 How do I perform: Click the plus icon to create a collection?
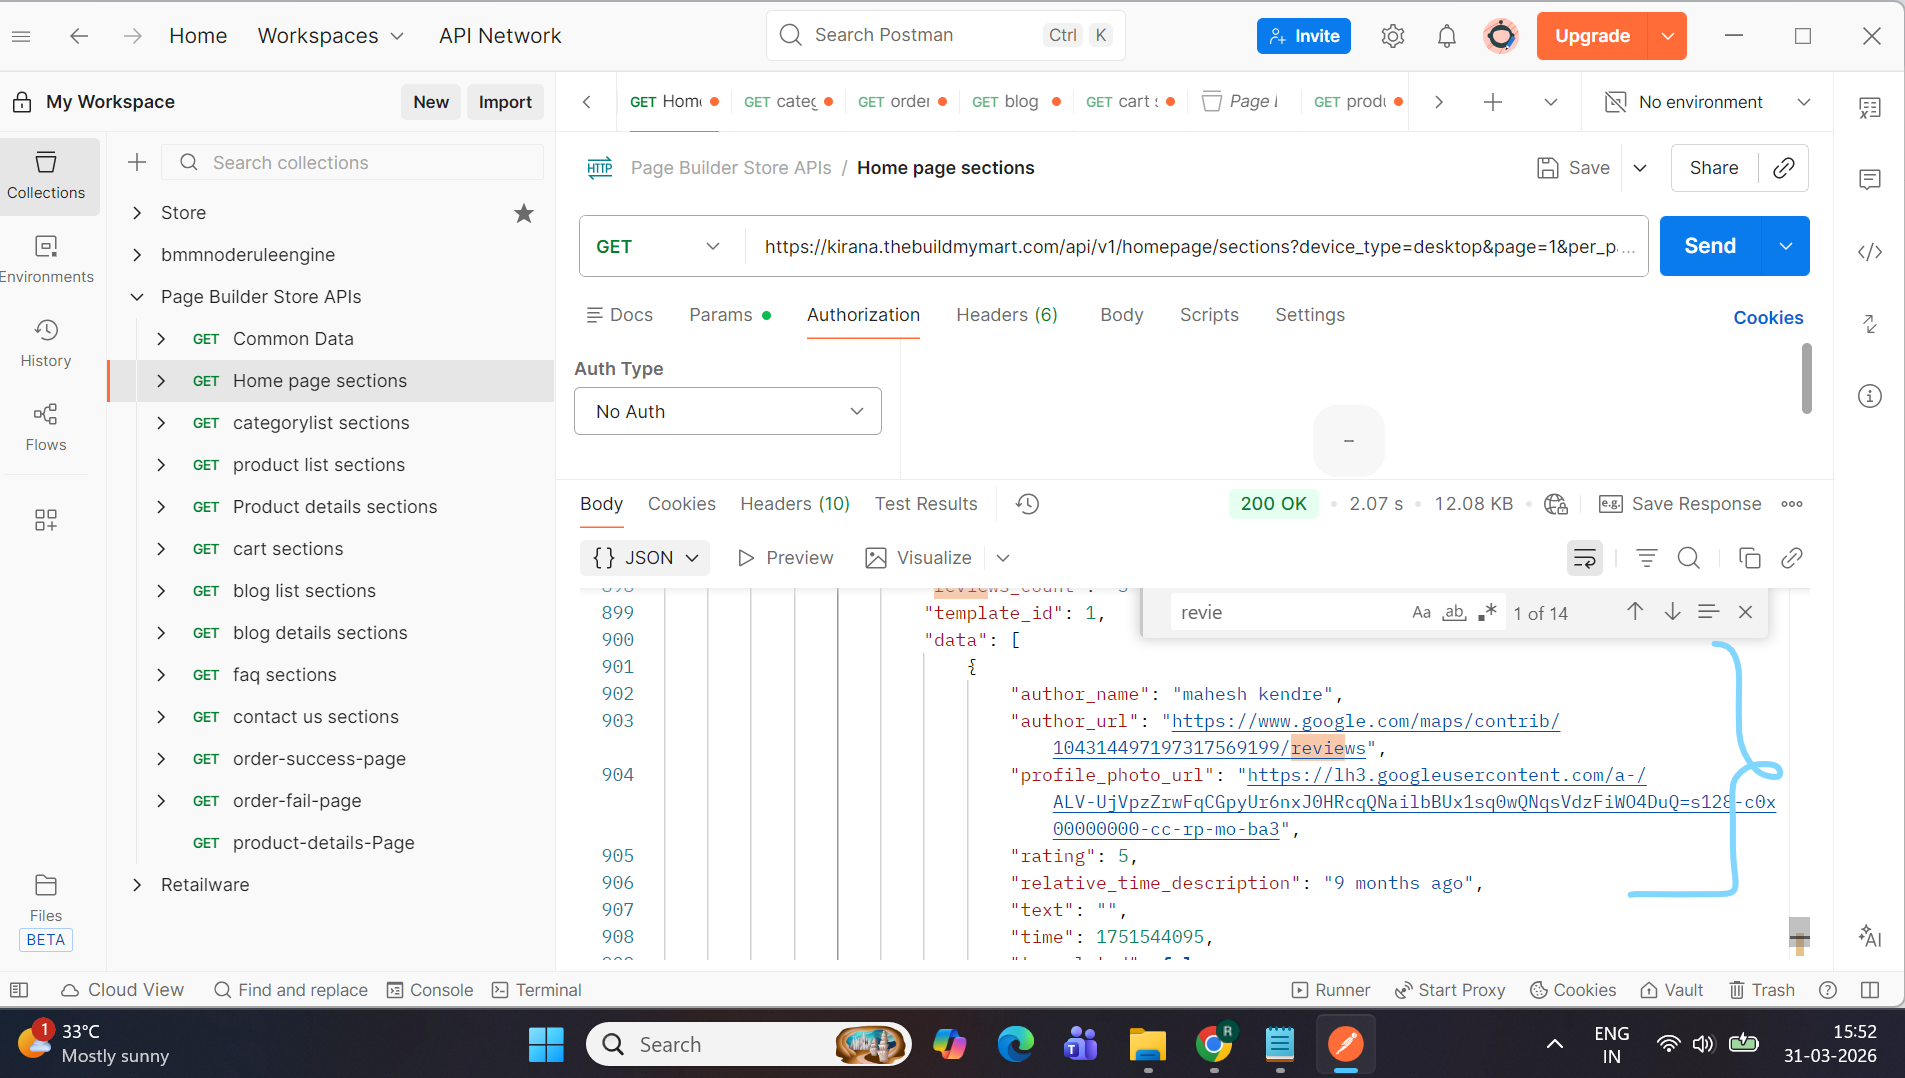[x=137, y=162]
